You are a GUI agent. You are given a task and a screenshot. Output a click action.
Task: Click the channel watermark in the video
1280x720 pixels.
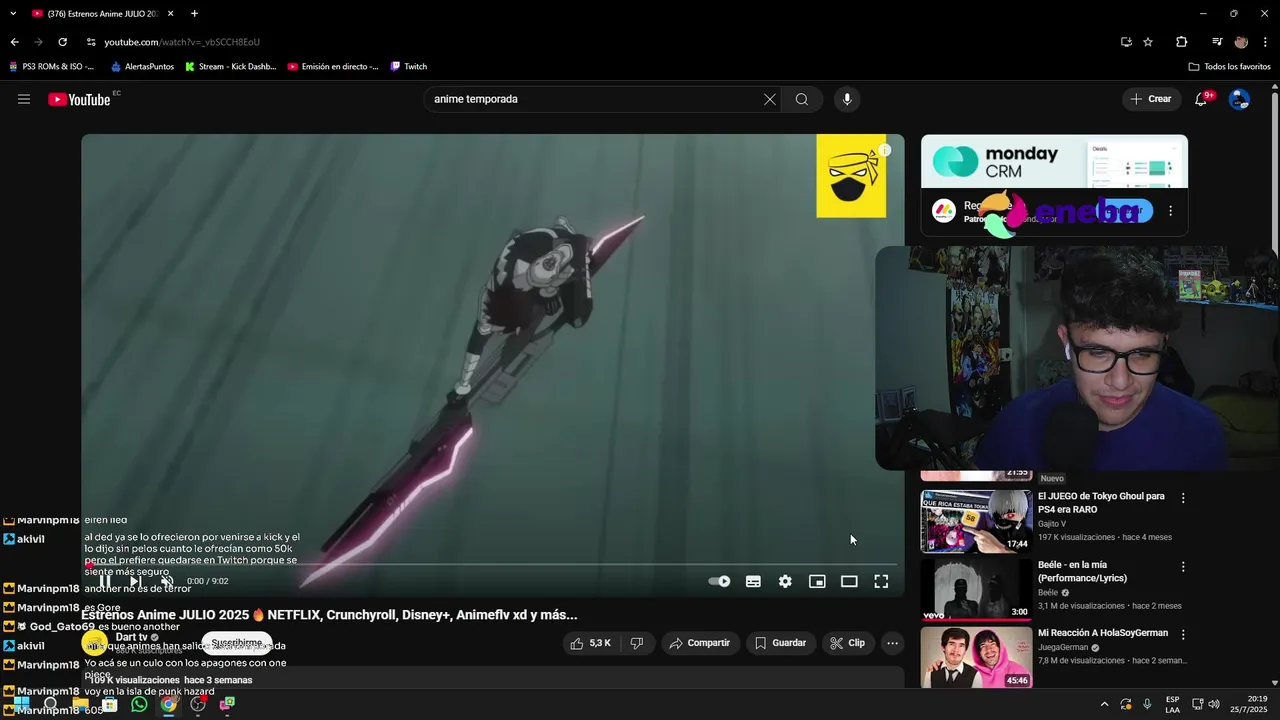tap(851, 176)
